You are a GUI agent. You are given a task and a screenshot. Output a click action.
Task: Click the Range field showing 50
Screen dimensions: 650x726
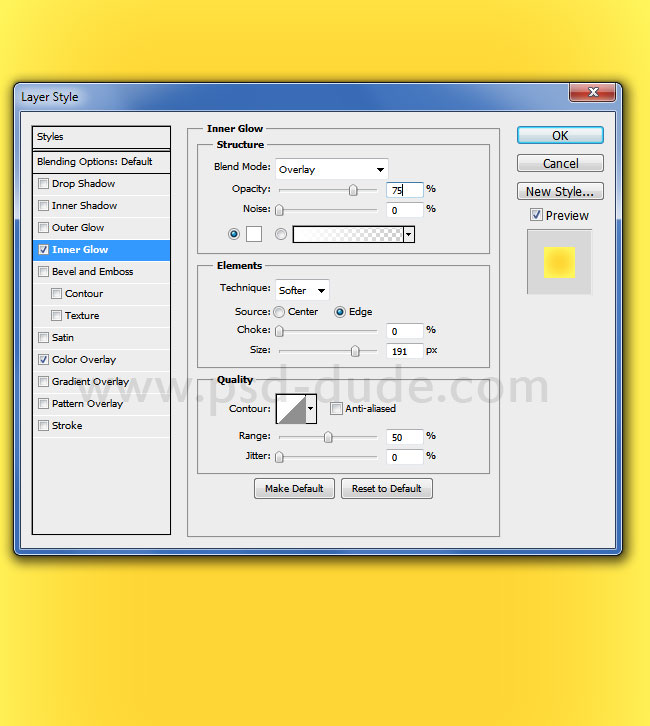tap(405, 437)
